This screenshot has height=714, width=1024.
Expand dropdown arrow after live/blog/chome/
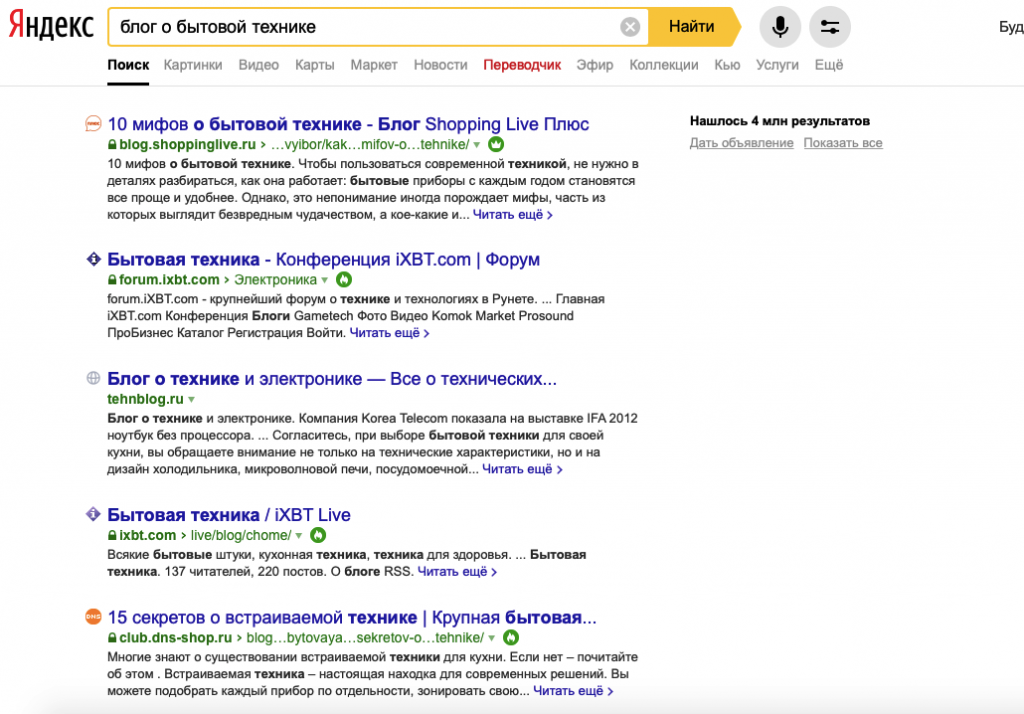pos(298,536)
